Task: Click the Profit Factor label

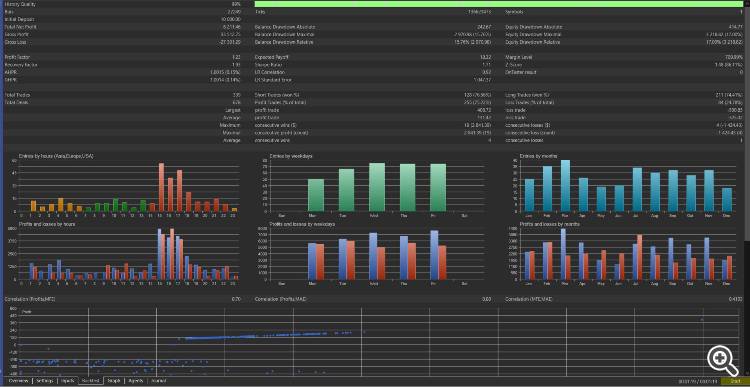Action: (x=17, y=57)
